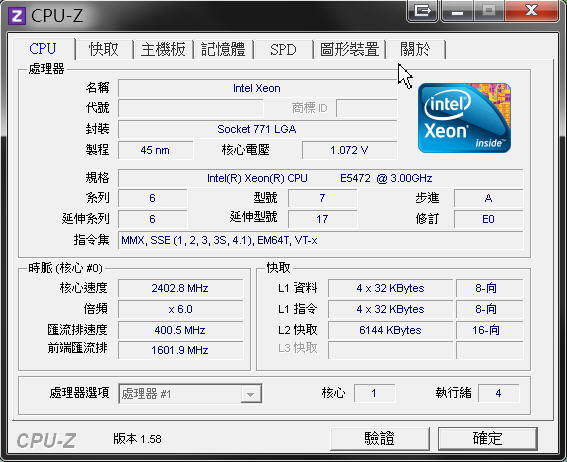The height and width of the screenshot is (462, 567).
Task: Switch to the 快取 tab
Action: (x=104, y=49)
